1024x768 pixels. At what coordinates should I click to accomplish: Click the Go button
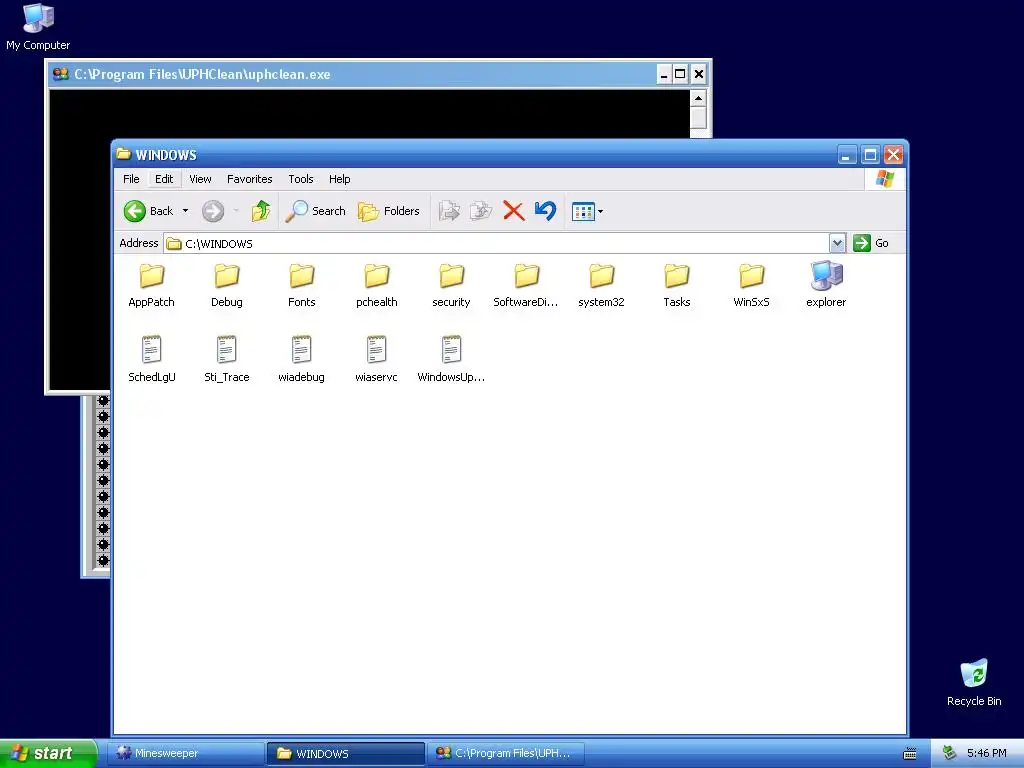(871, 243)
